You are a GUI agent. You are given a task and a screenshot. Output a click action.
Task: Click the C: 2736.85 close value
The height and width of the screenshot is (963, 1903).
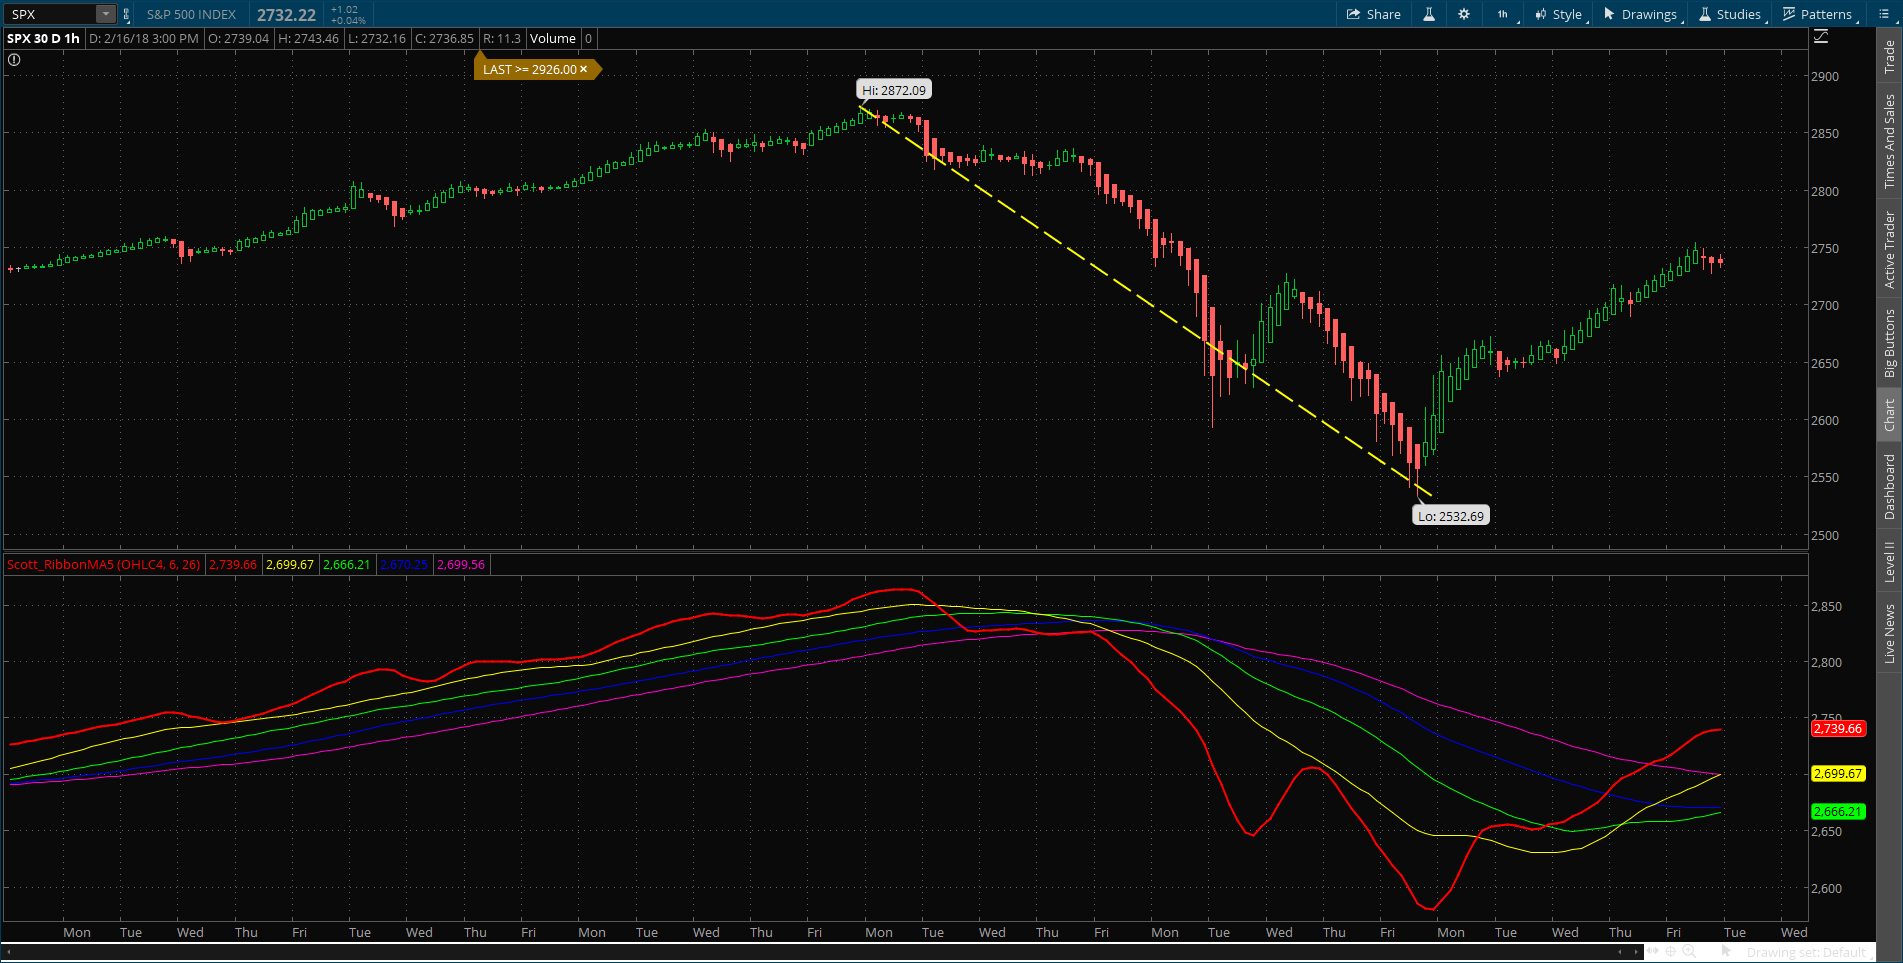point(444,39)
